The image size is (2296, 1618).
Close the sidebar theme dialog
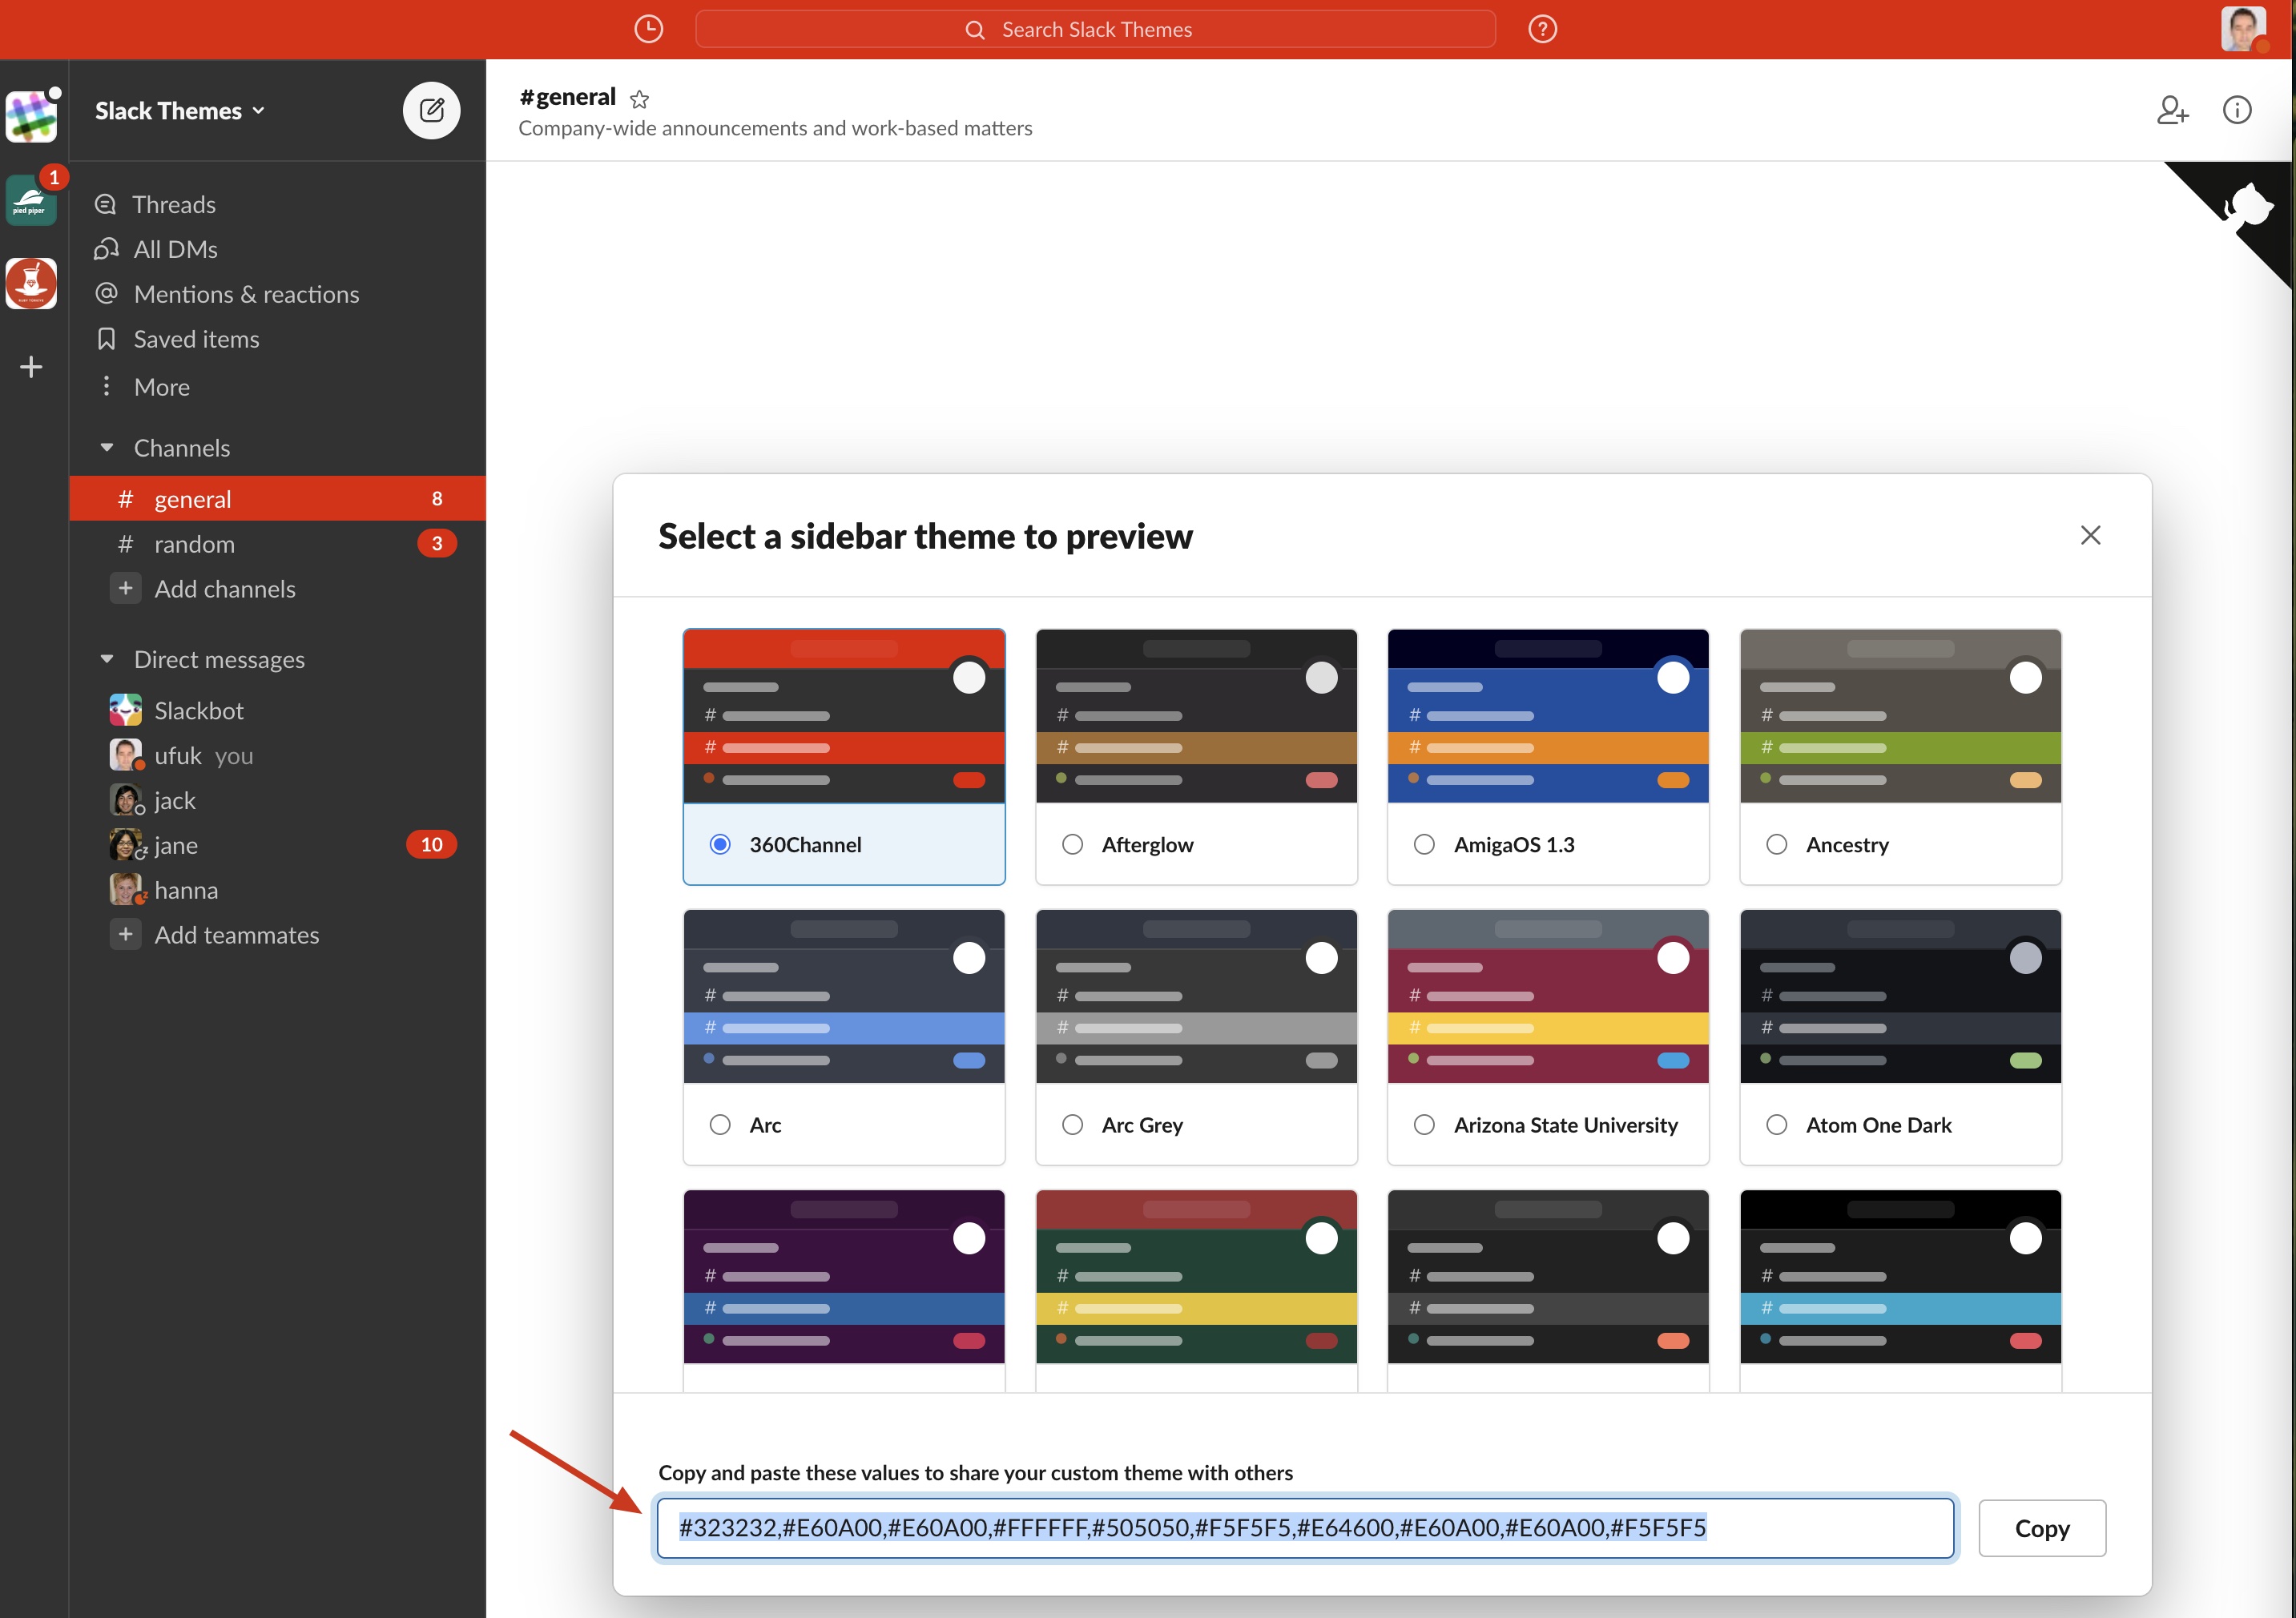click(2090, 535)
